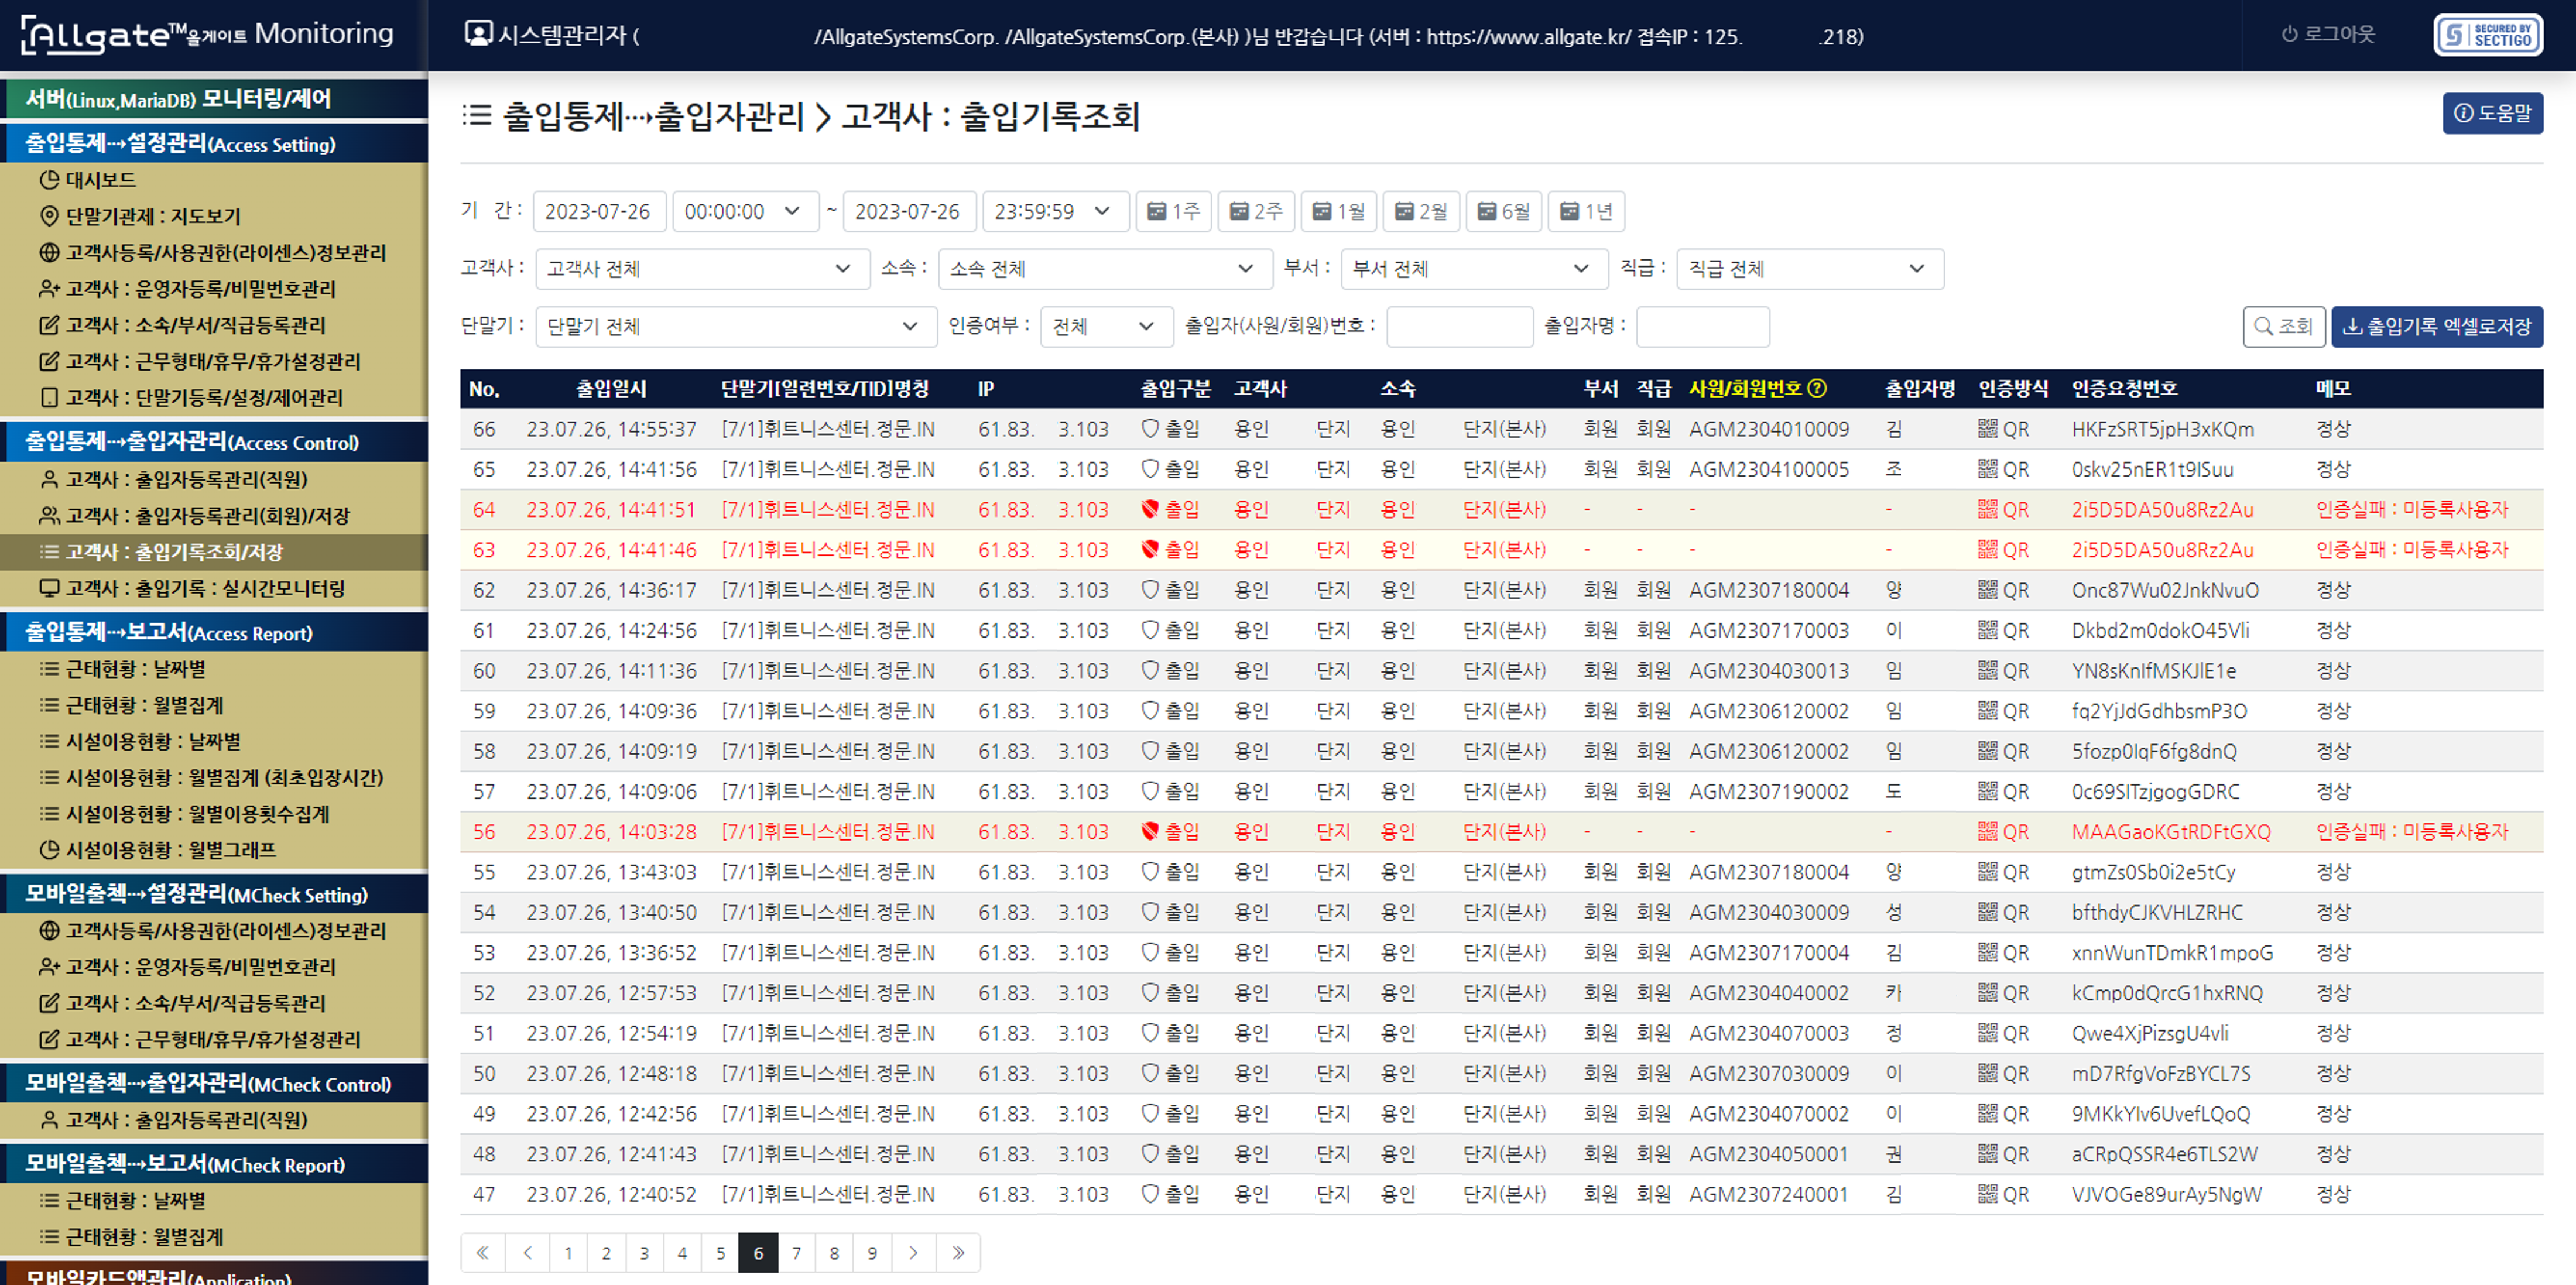
Task: Click the calendar icon on the 1주 button
Action: point(1157,211)
